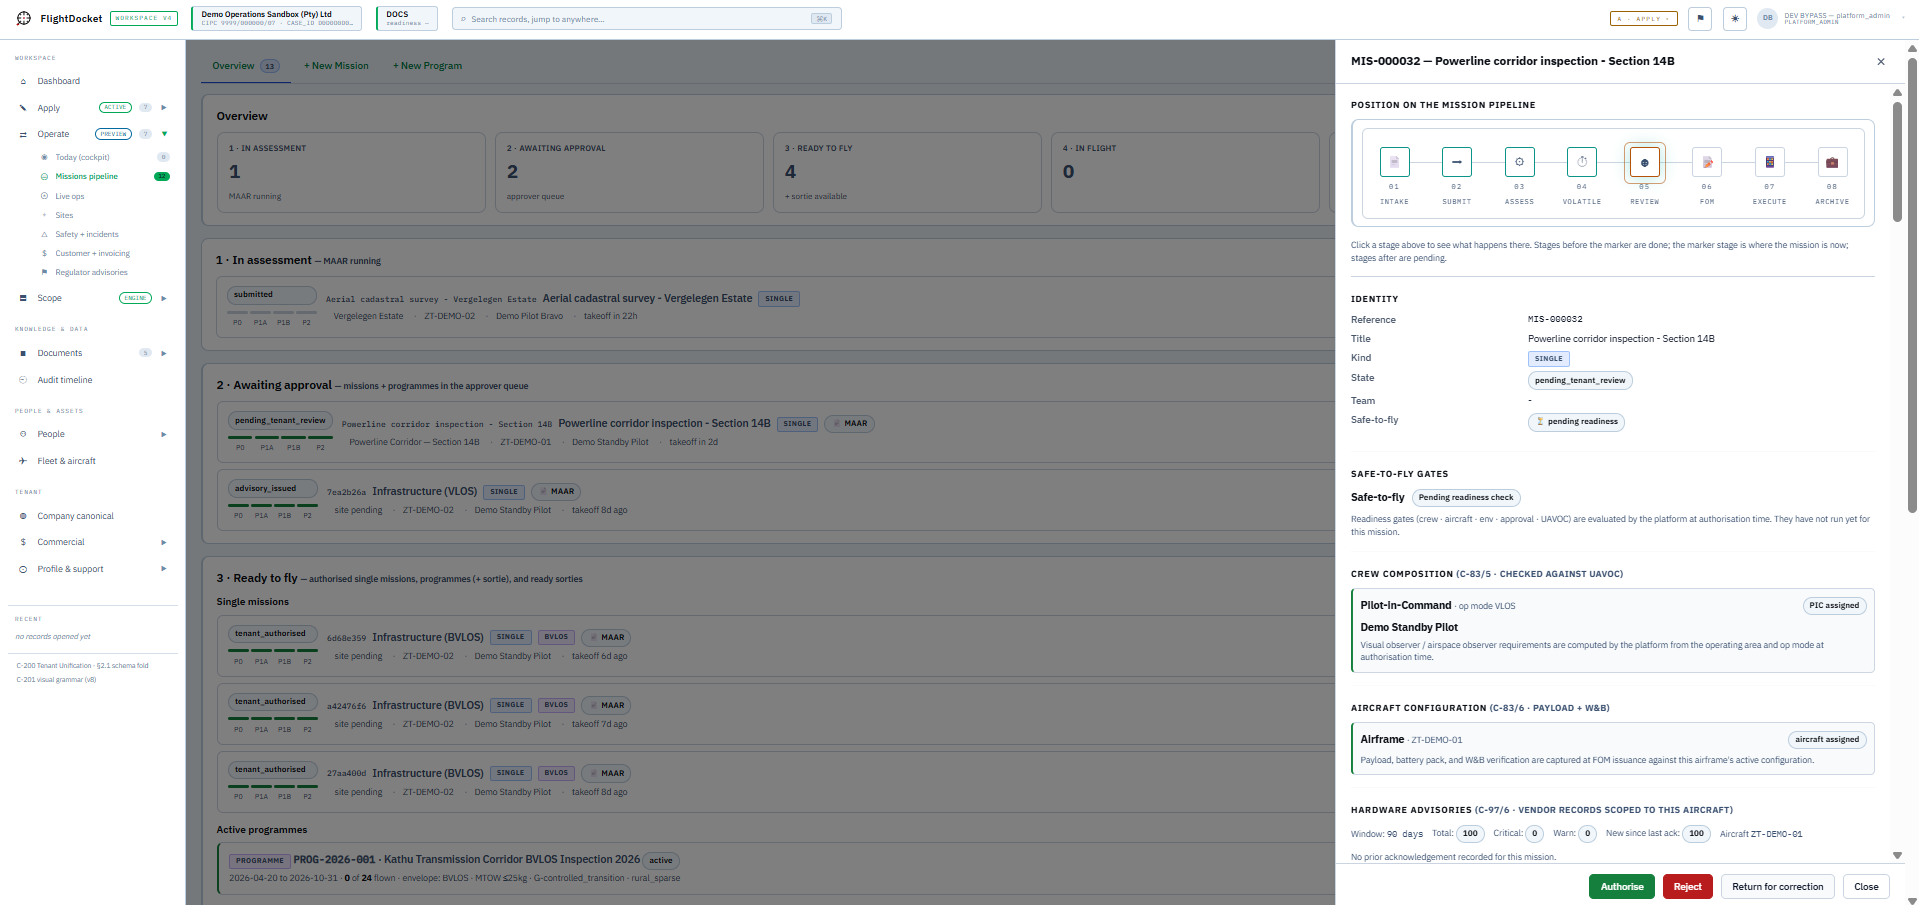Click the Commercial dollar icon
This screenshot has height=905, width=1919.
23,542
